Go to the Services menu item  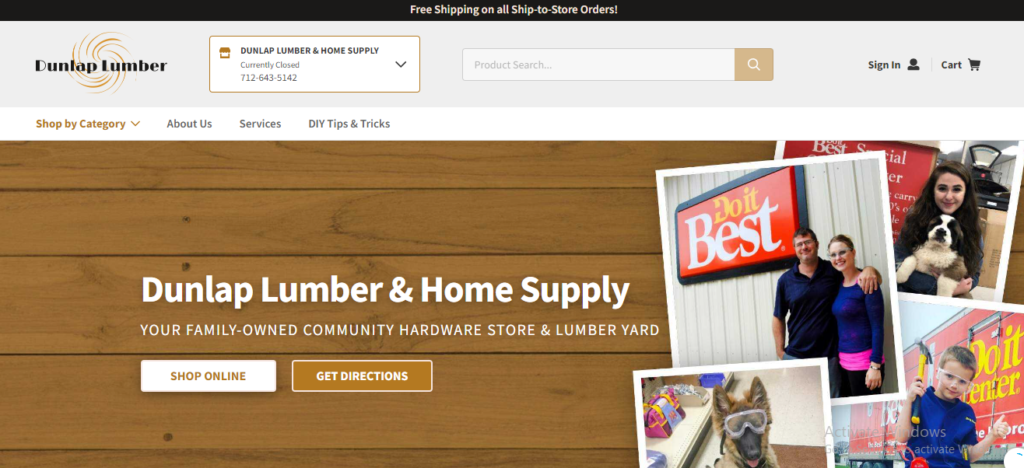(260, 123)
